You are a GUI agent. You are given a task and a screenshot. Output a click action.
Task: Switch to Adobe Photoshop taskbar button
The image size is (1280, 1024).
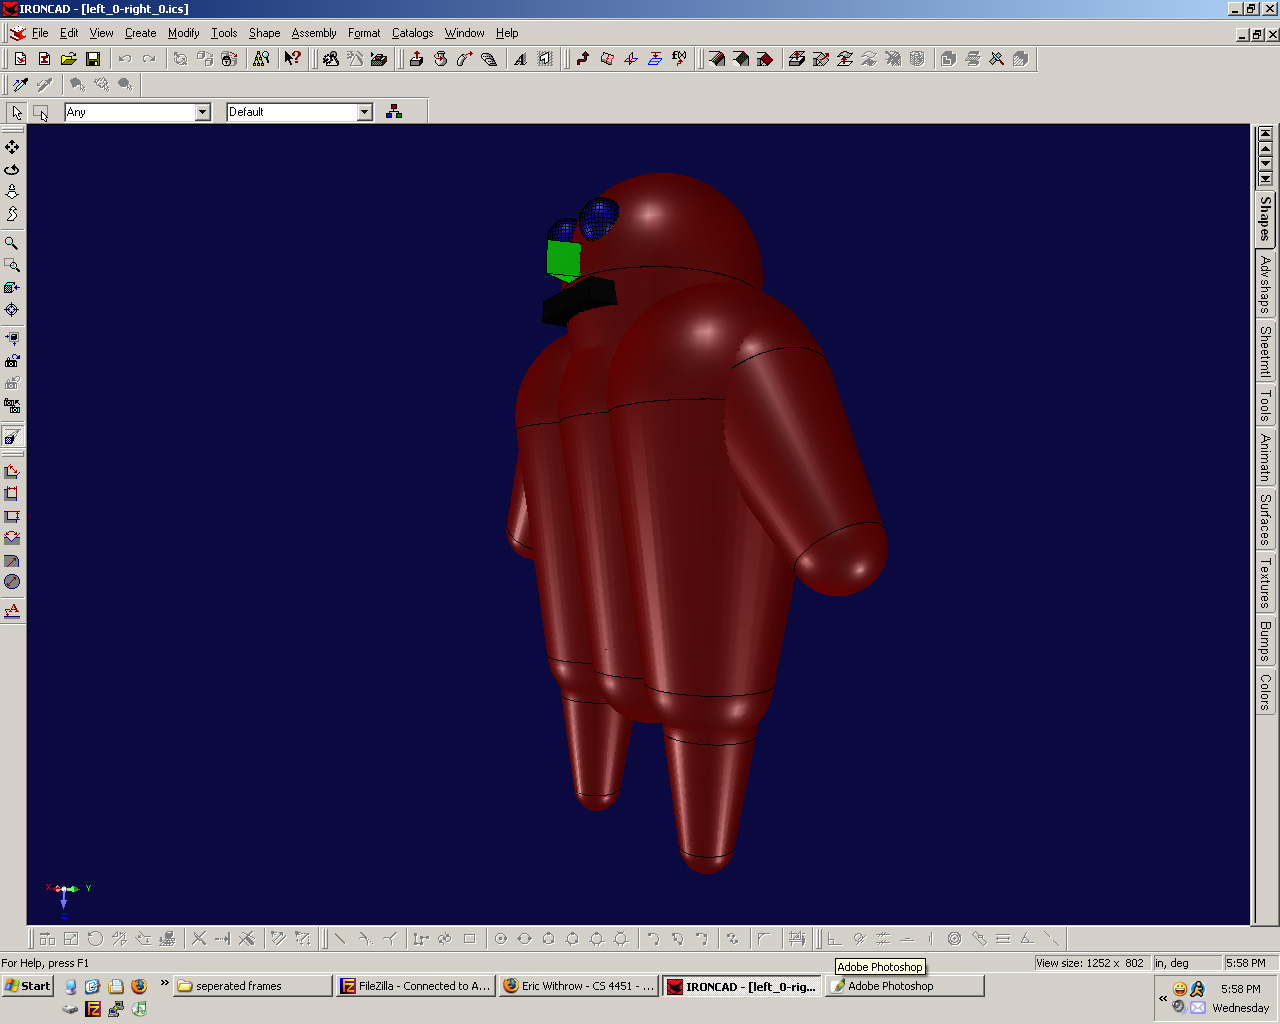905,986
